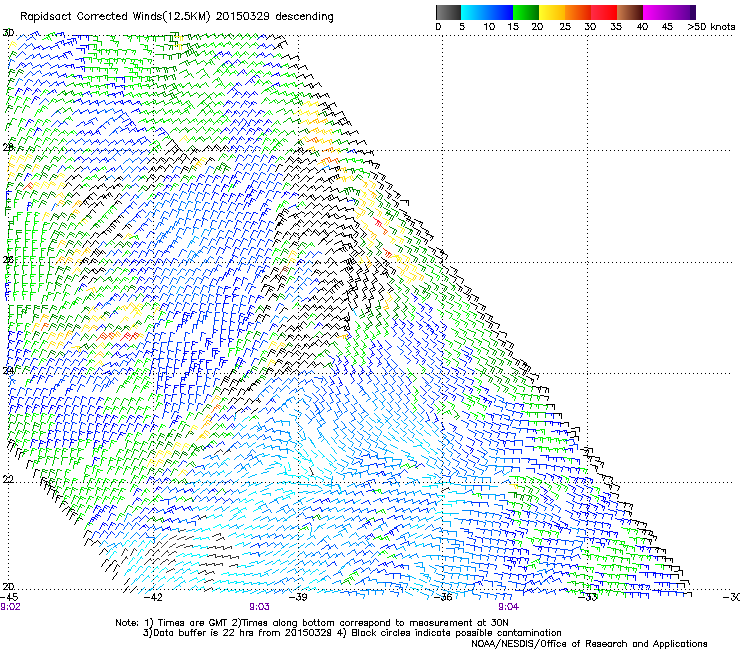Viewport: 740px width, 650px height.
Task: Click the longitude label -42
Action: click(x=153, y=597)
